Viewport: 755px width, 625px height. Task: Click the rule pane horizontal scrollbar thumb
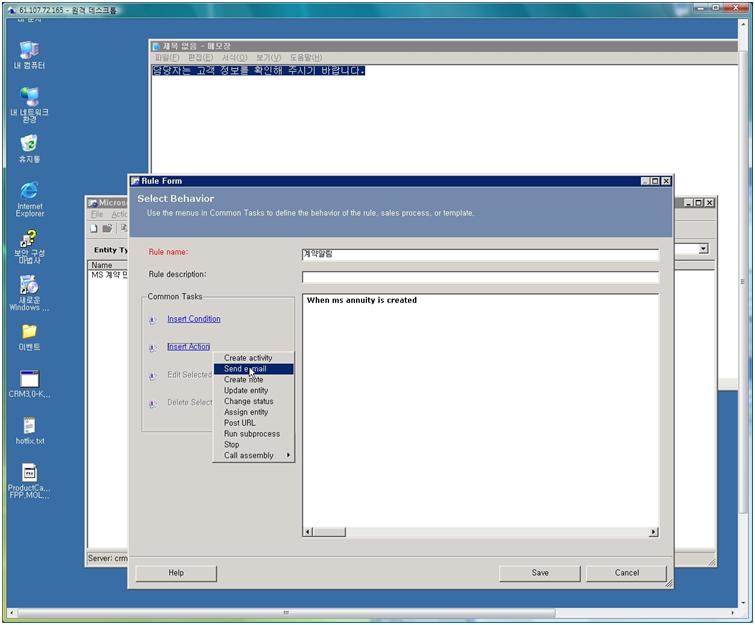tap(329, 532)
